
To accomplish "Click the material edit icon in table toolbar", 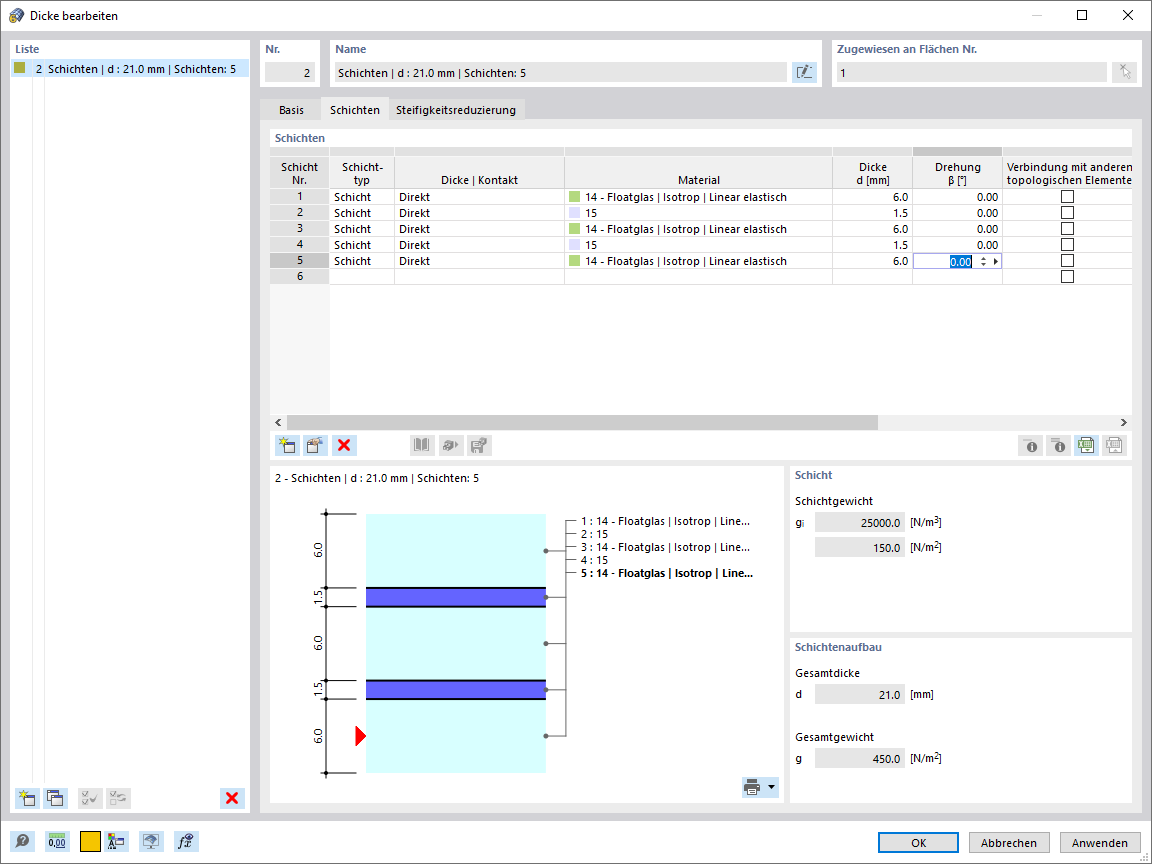I will 479,445.
